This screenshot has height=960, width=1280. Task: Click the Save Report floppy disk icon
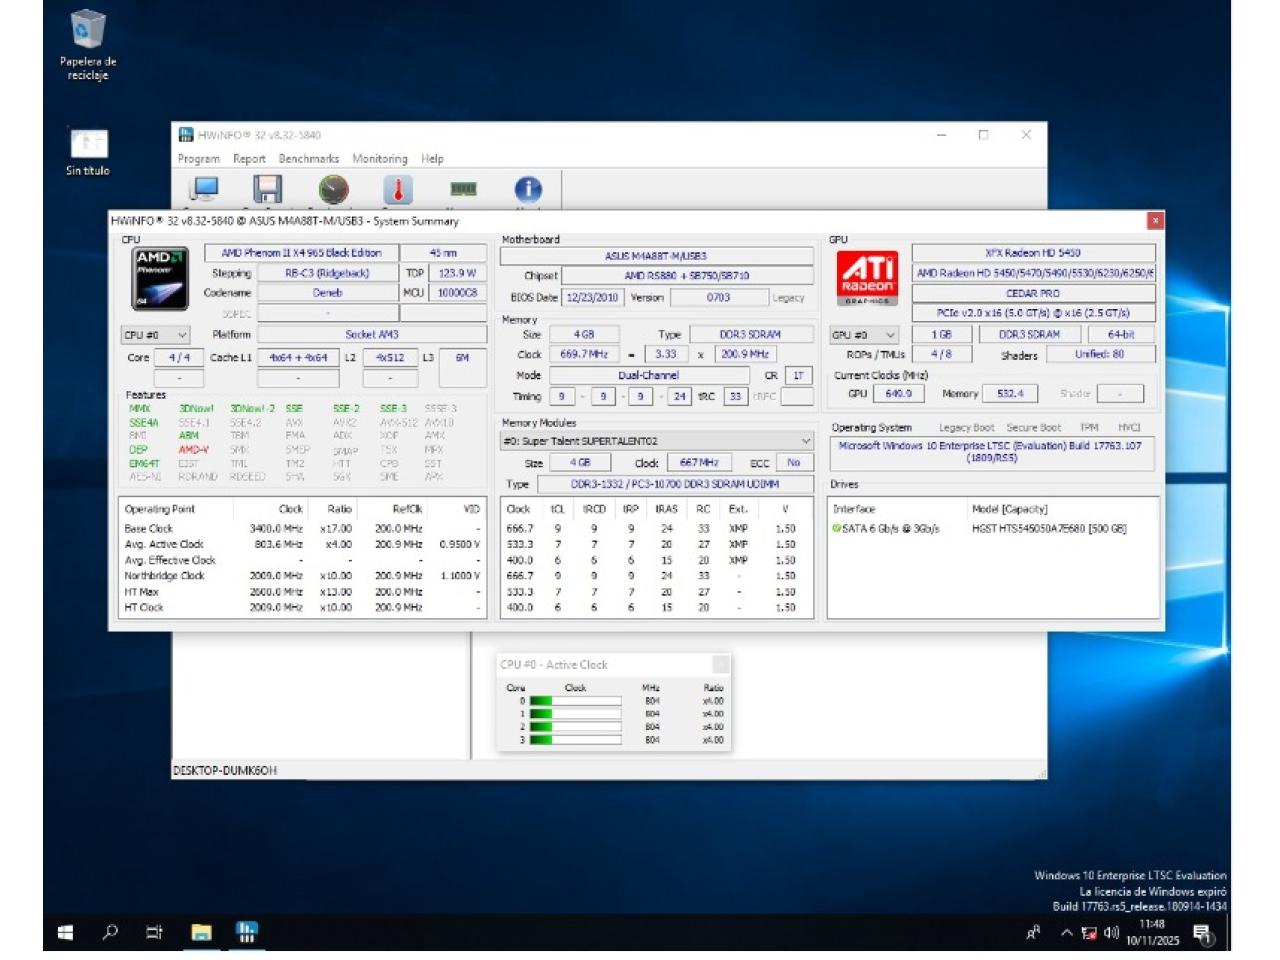pos(267,189)
